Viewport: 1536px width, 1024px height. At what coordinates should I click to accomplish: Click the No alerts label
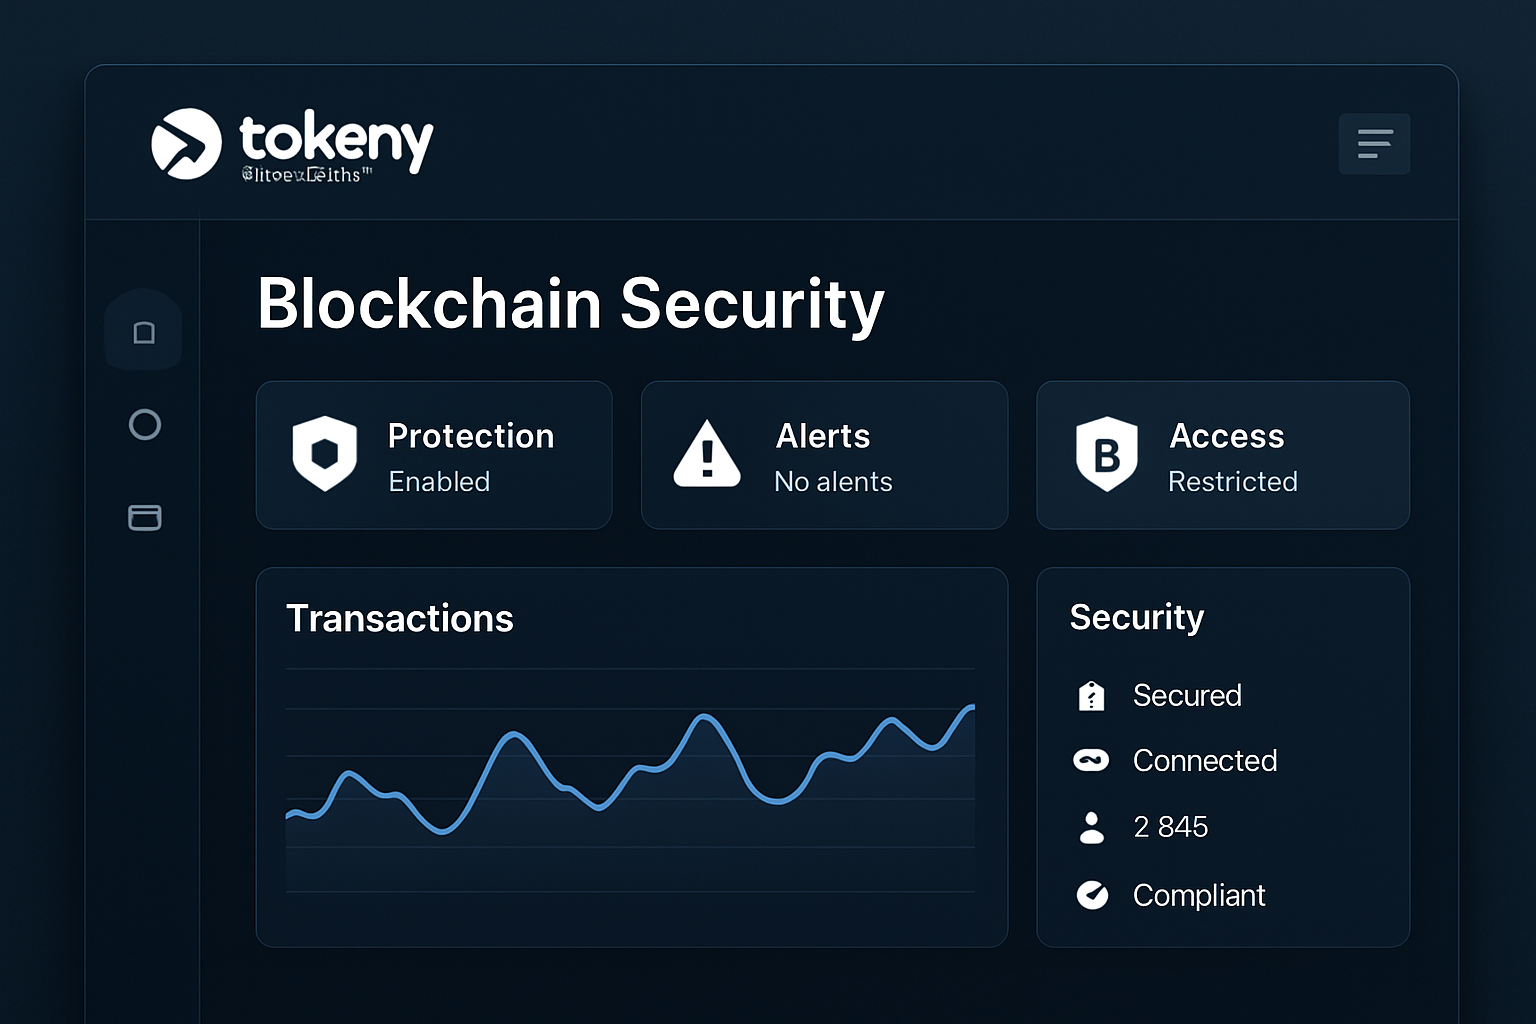click(832, 481)
